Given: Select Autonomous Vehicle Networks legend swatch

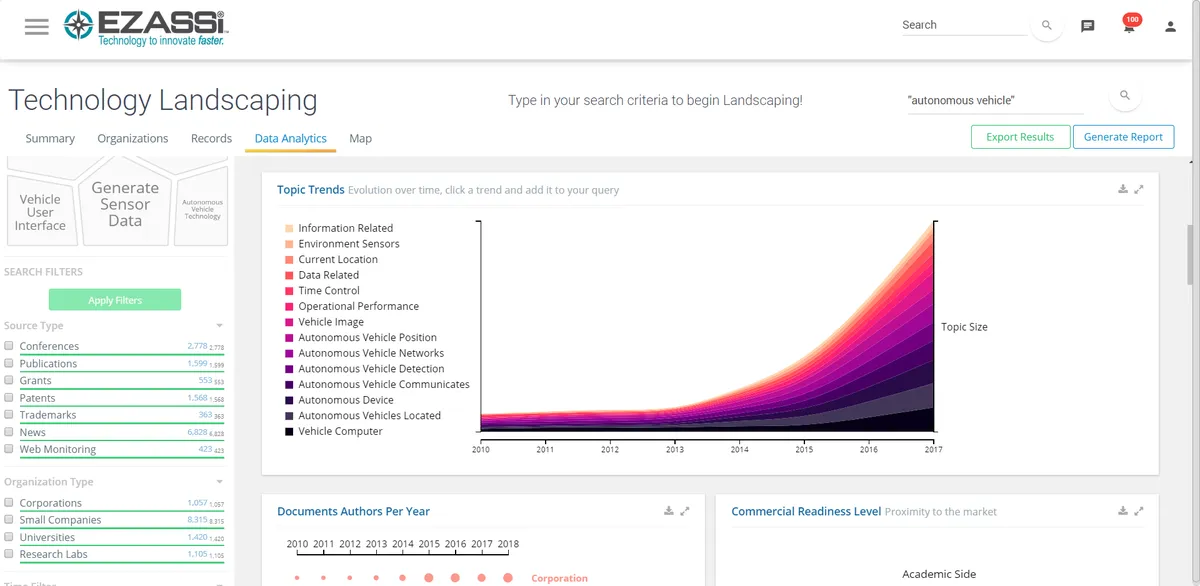Looking at the screenshot, I should coord(289,353).
